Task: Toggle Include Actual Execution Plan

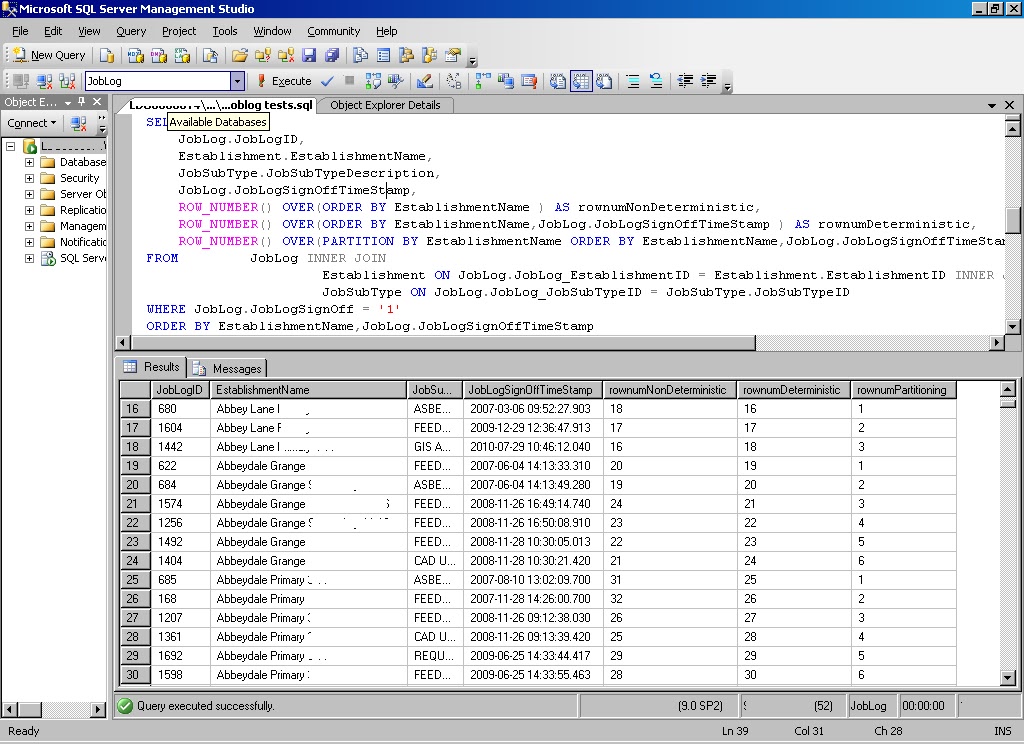Action: 485,81
